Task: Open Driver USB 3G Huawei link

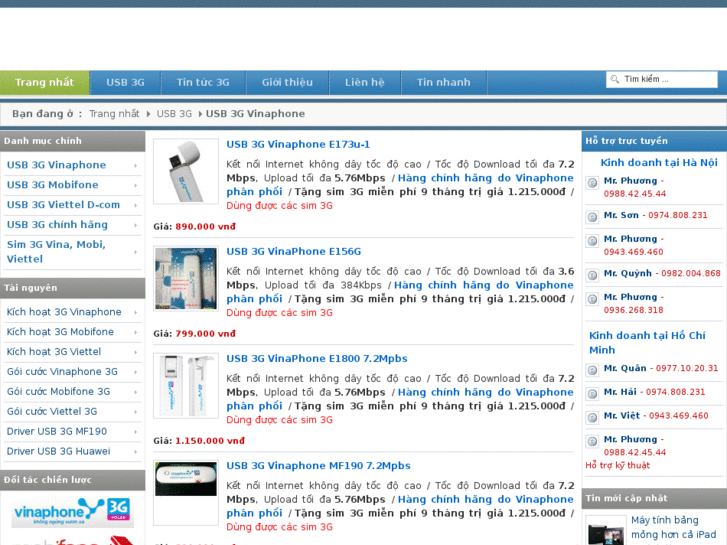Action: click(x=58, y=452)
